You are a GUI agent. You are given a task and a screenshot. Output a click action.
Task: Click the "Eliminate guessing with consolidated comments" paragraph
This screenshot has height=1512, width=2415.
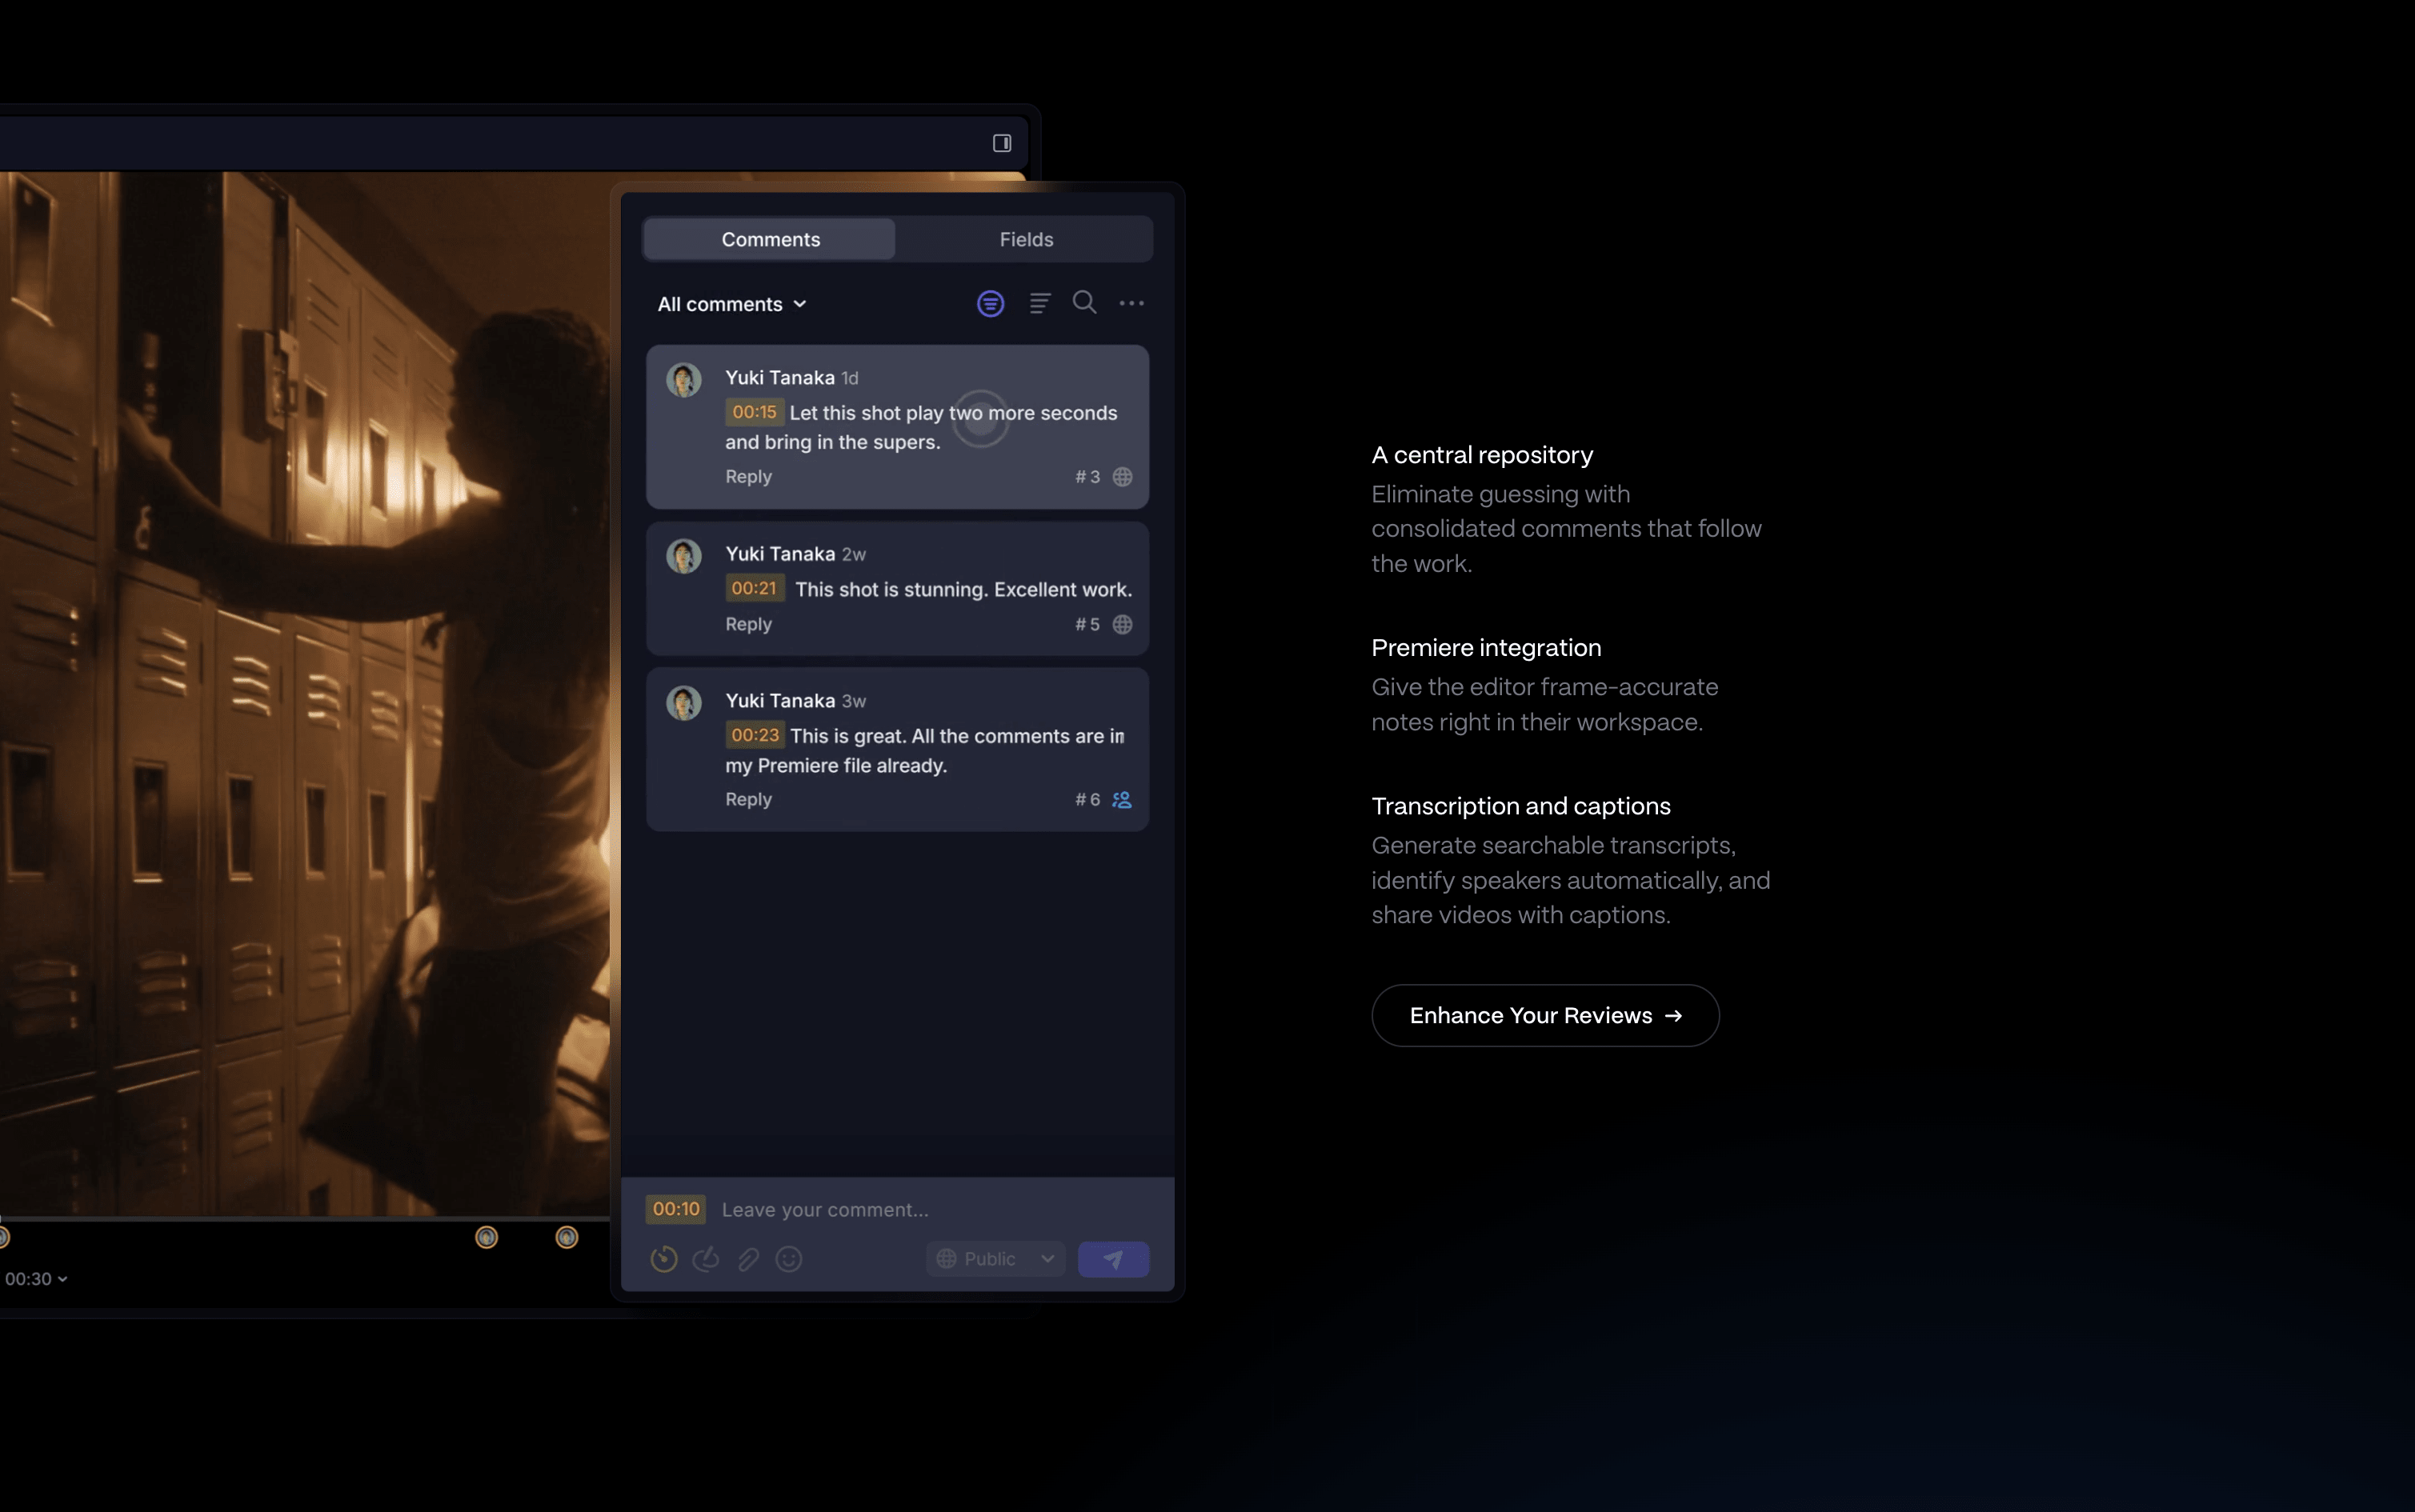(1566, 529)
